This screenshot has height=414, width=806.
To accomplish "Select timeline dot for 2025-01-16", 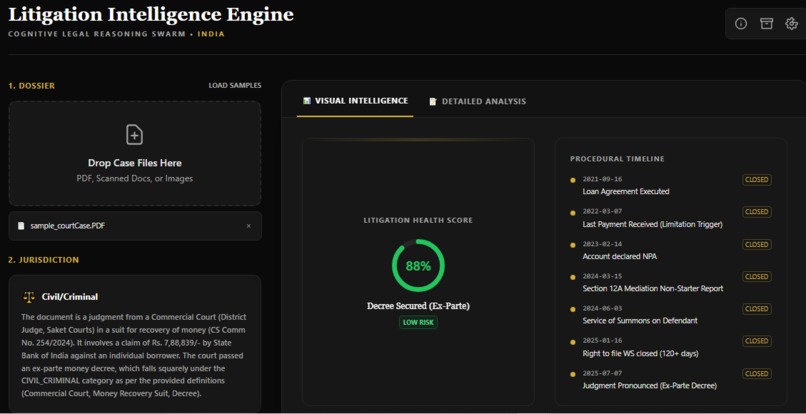I will coord(573,341).
